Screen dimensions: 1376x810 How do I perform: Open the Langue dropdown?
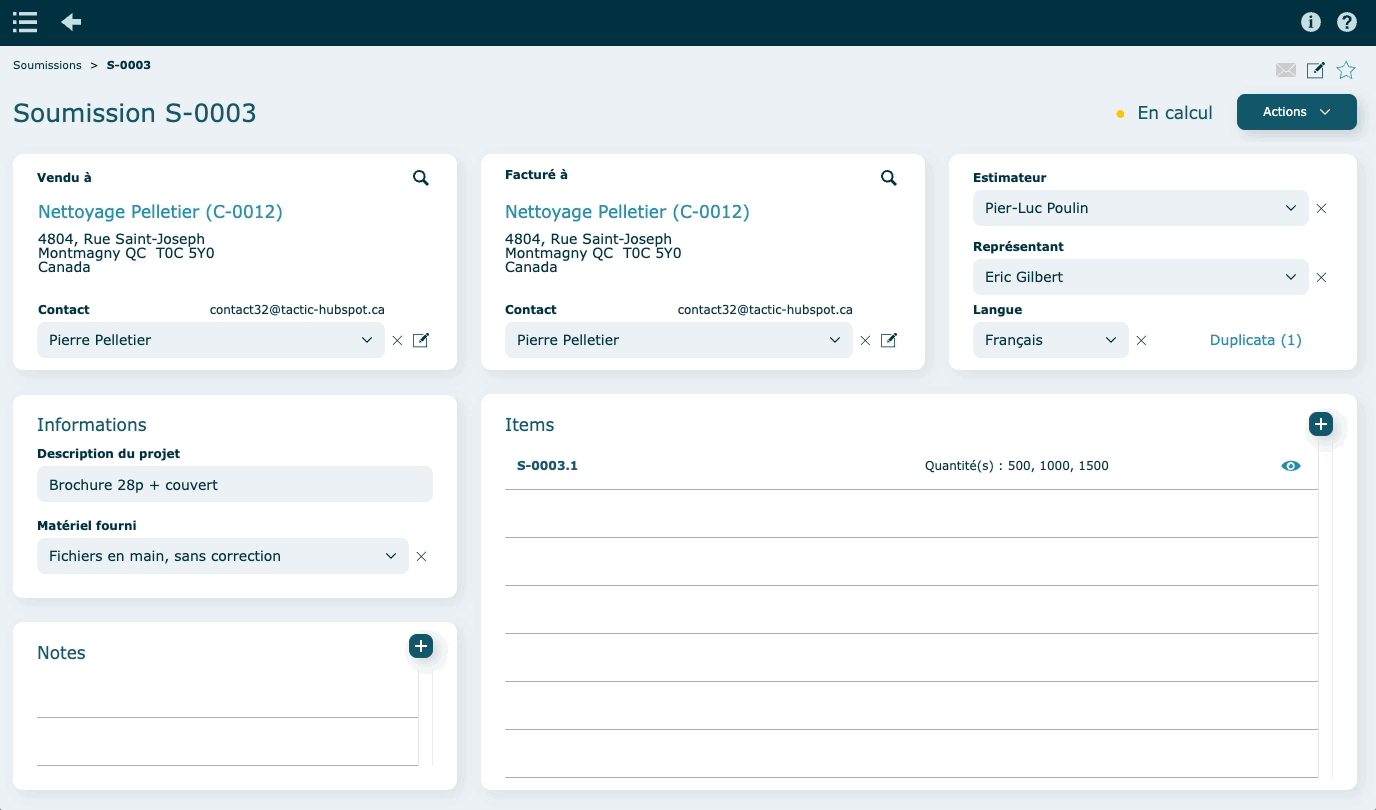[x=1050, y=340]
